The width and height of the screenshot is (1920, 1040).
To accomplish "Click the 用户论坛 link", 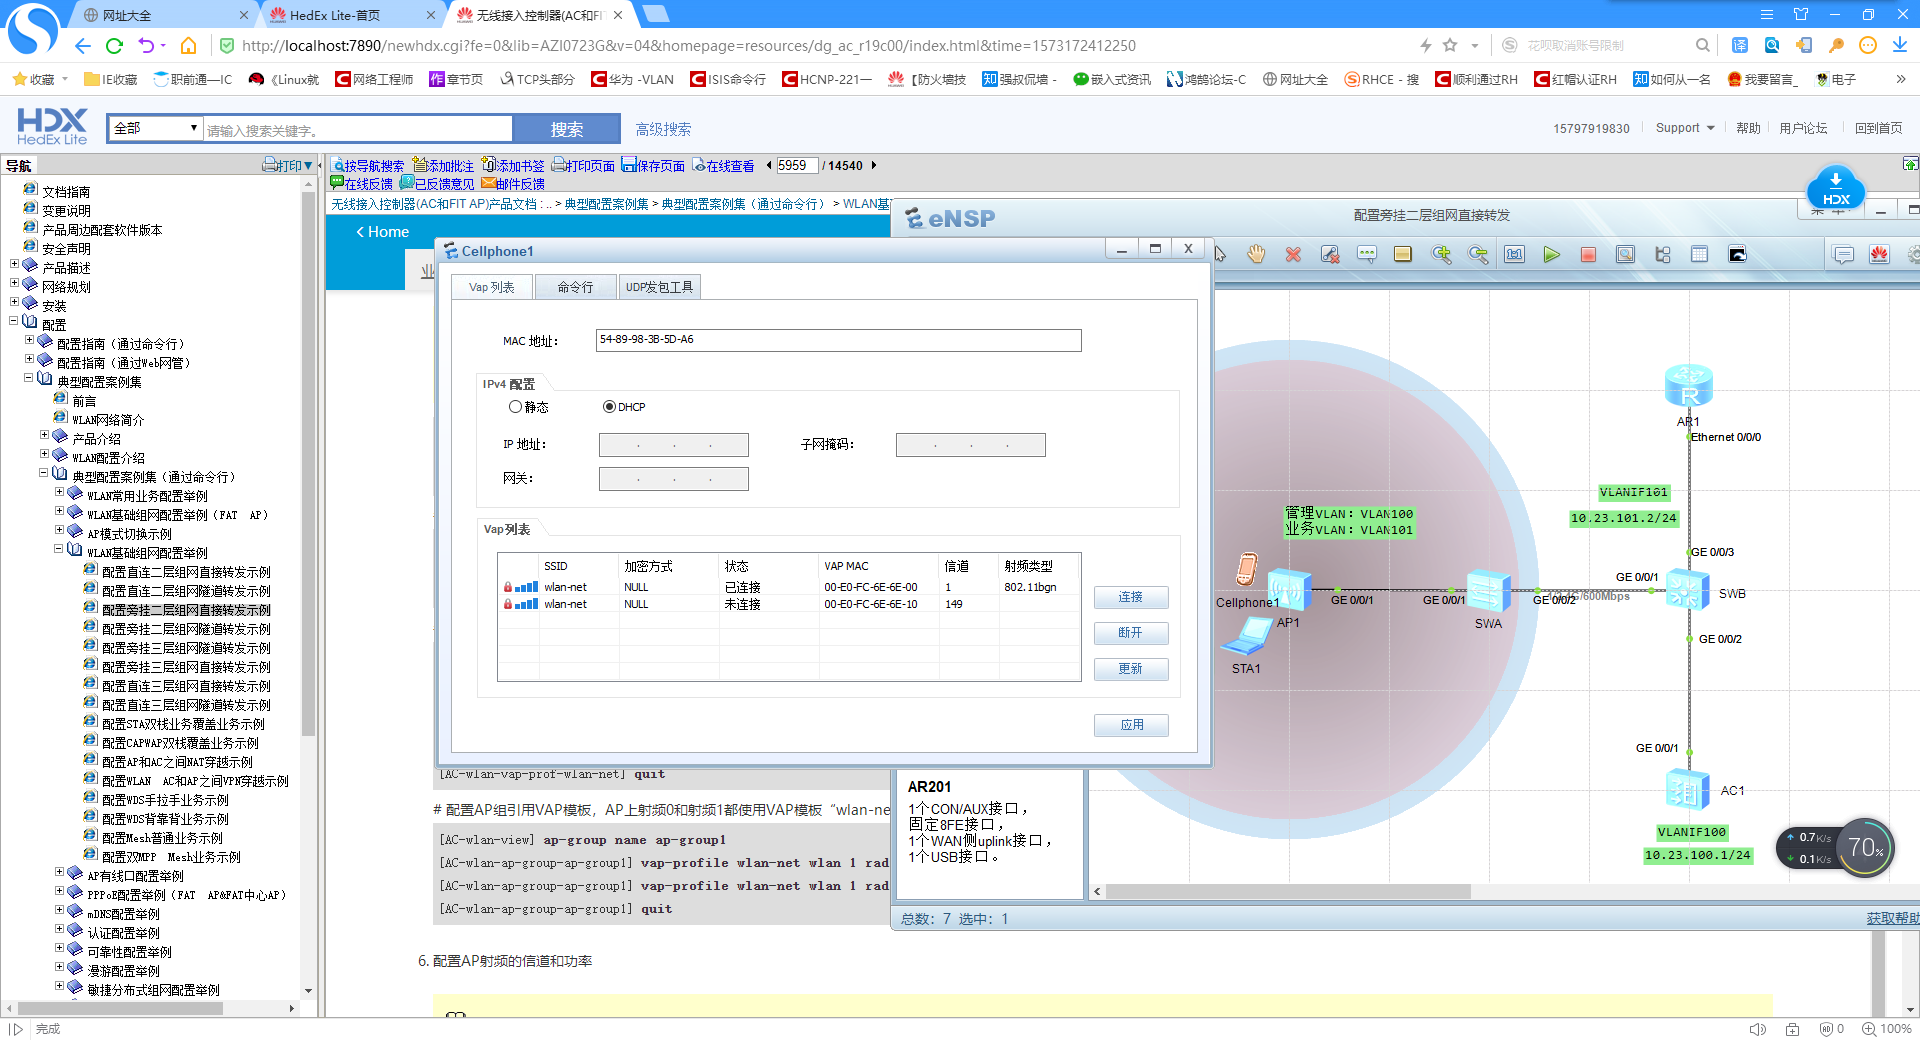I will coord(1803,128).
